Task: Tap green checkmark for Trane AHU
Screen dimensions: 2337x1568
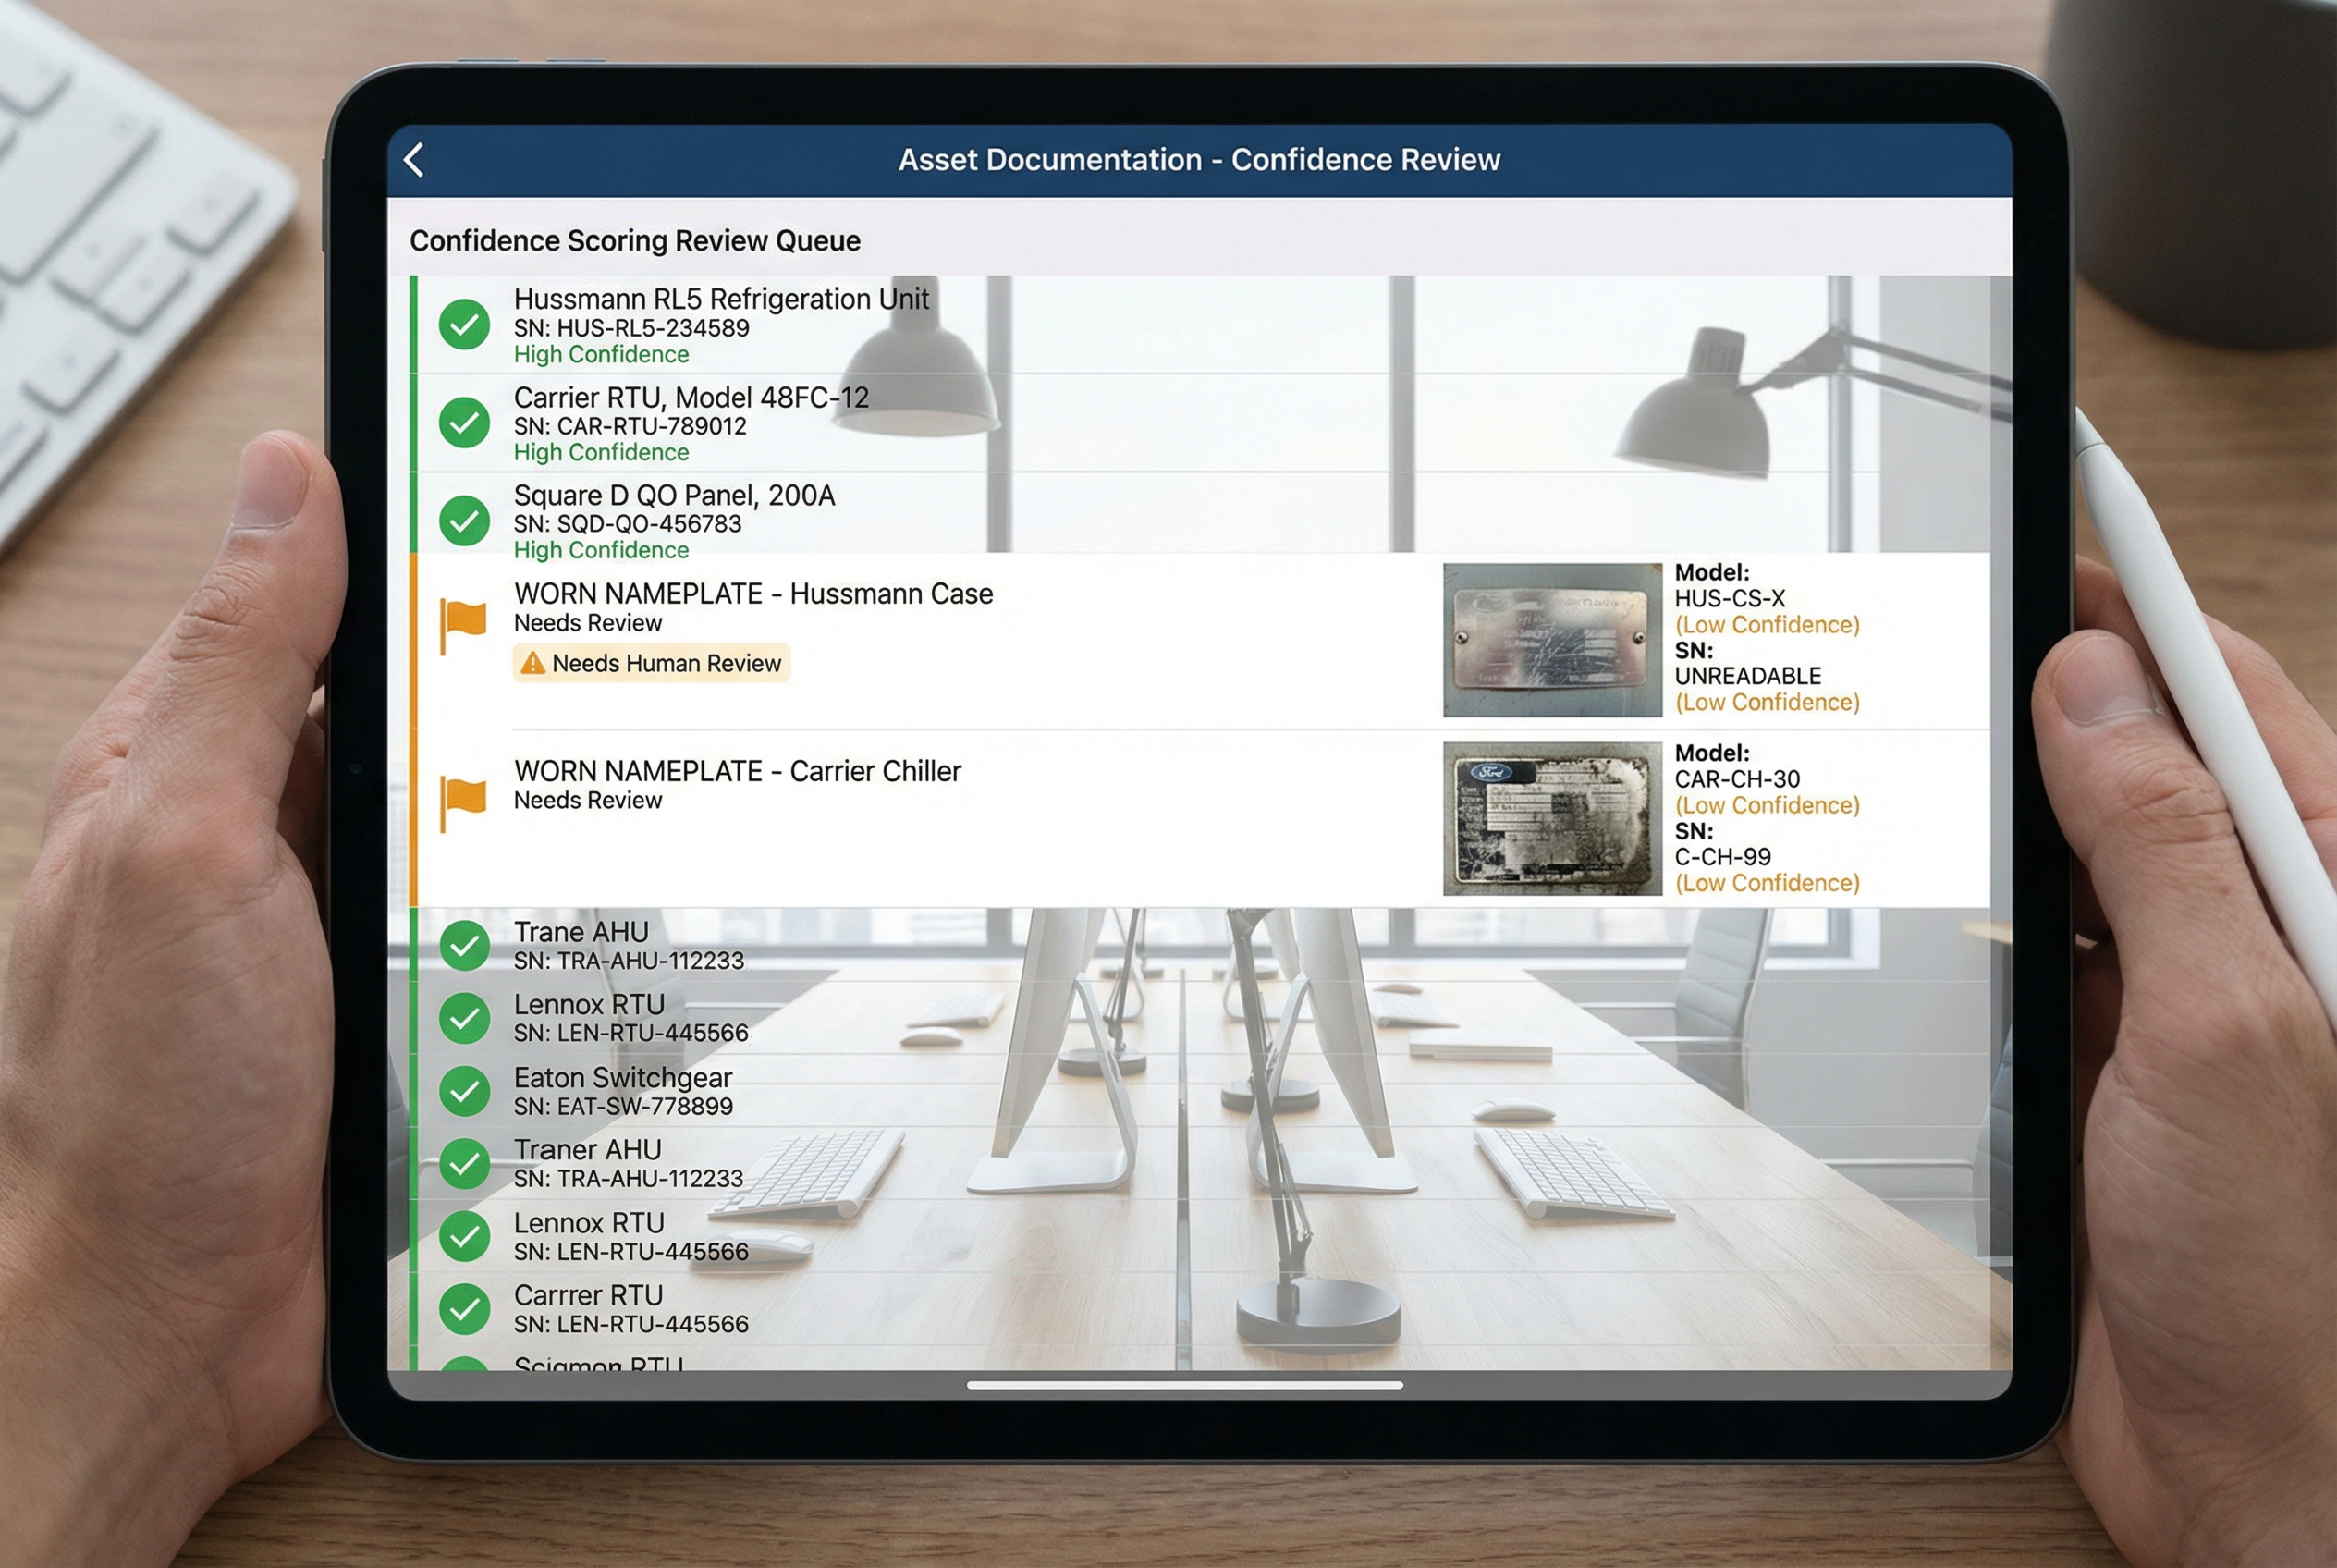Action: click(x=464, y=945)
